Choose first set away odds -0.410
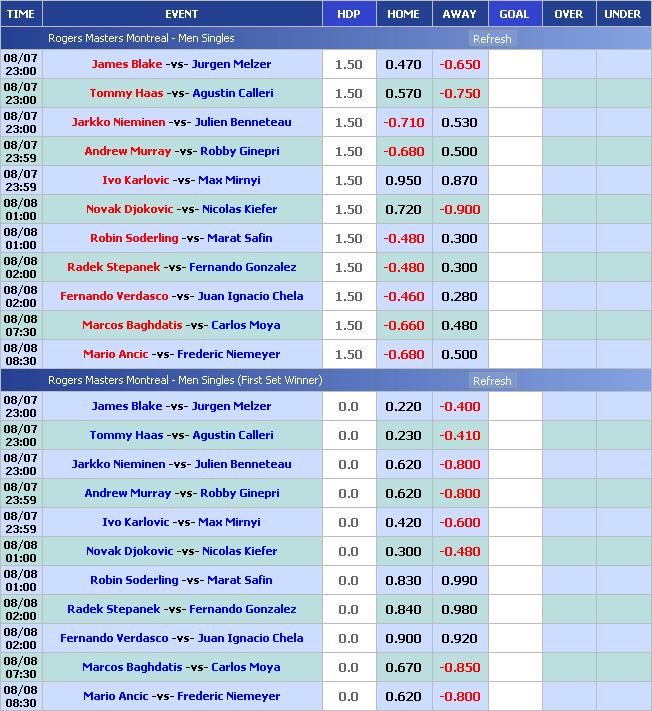The width and height of the screenshot is (652, 711). pos(459,436)
